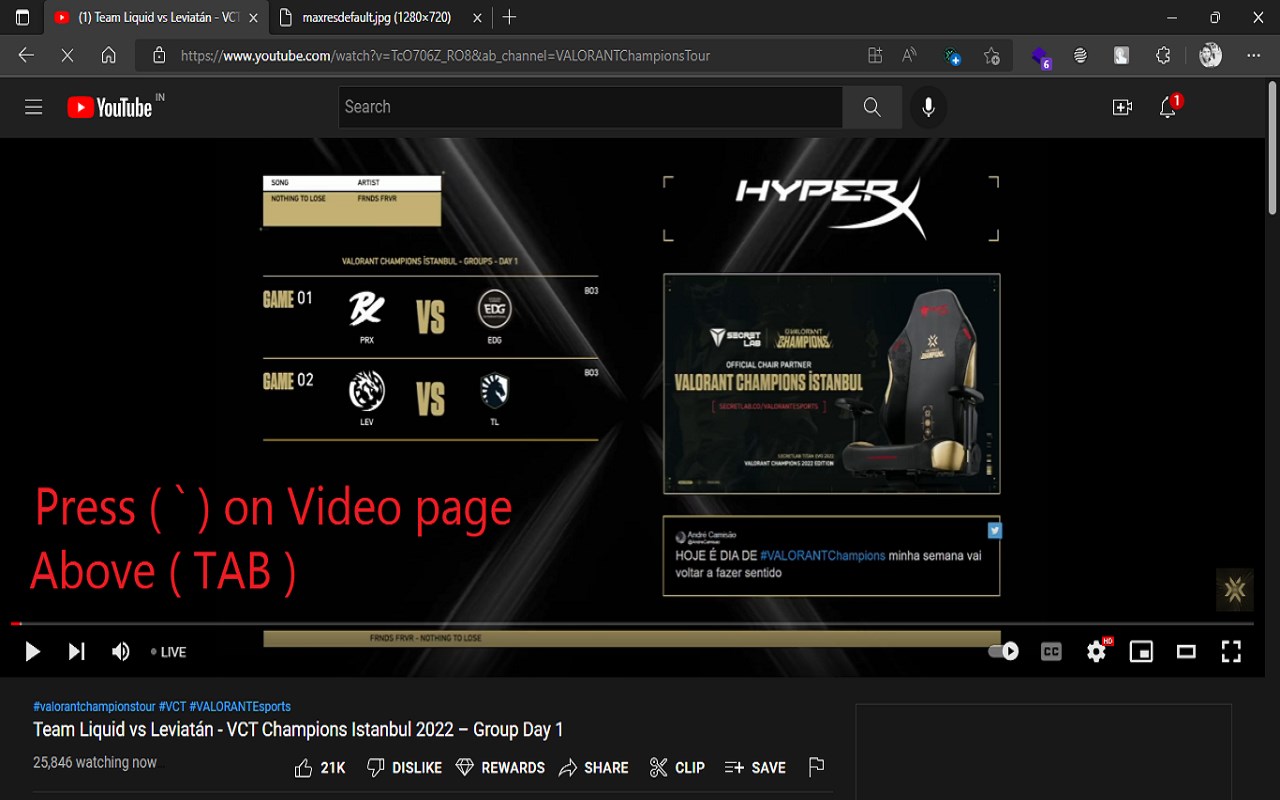Start voice search with the microphone

[x=928, y=107]
